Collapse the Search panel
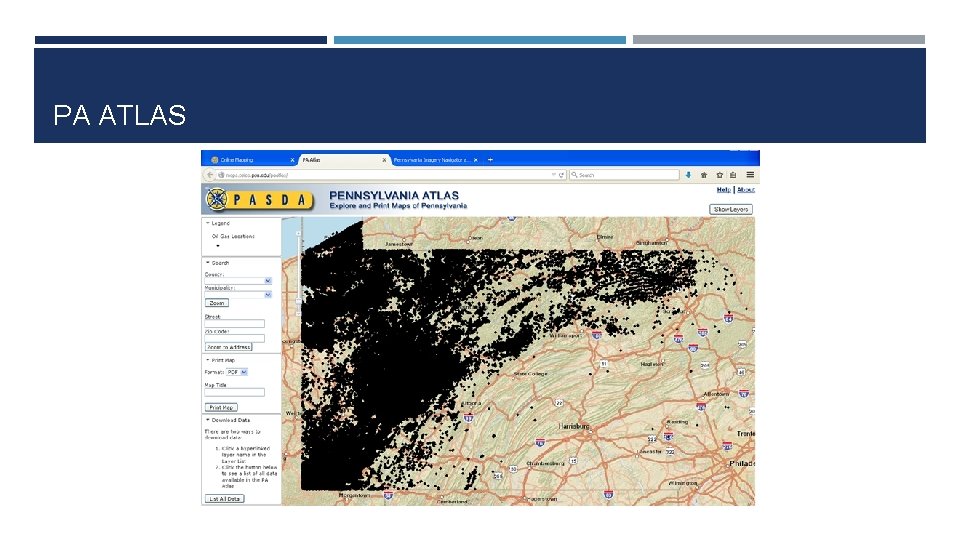960x540 pixels. click(208, 263)
